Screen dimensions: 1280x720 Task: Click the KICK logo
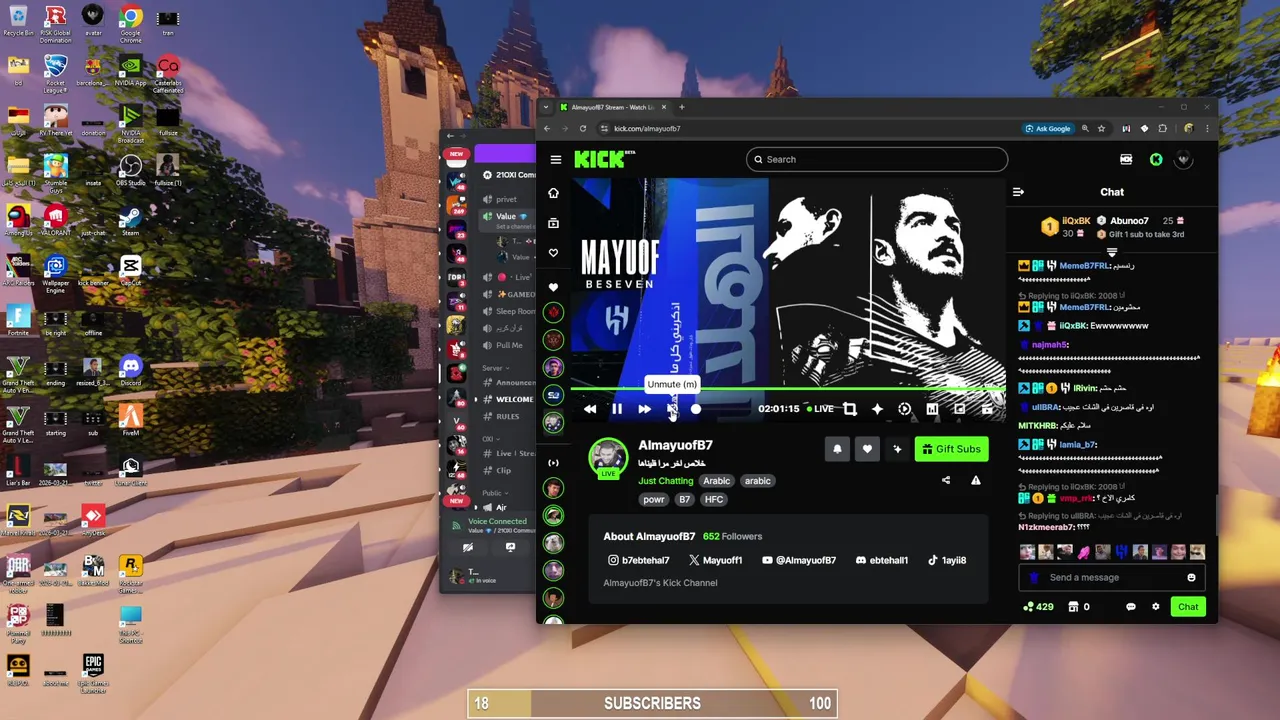click(x=604, y=159)
